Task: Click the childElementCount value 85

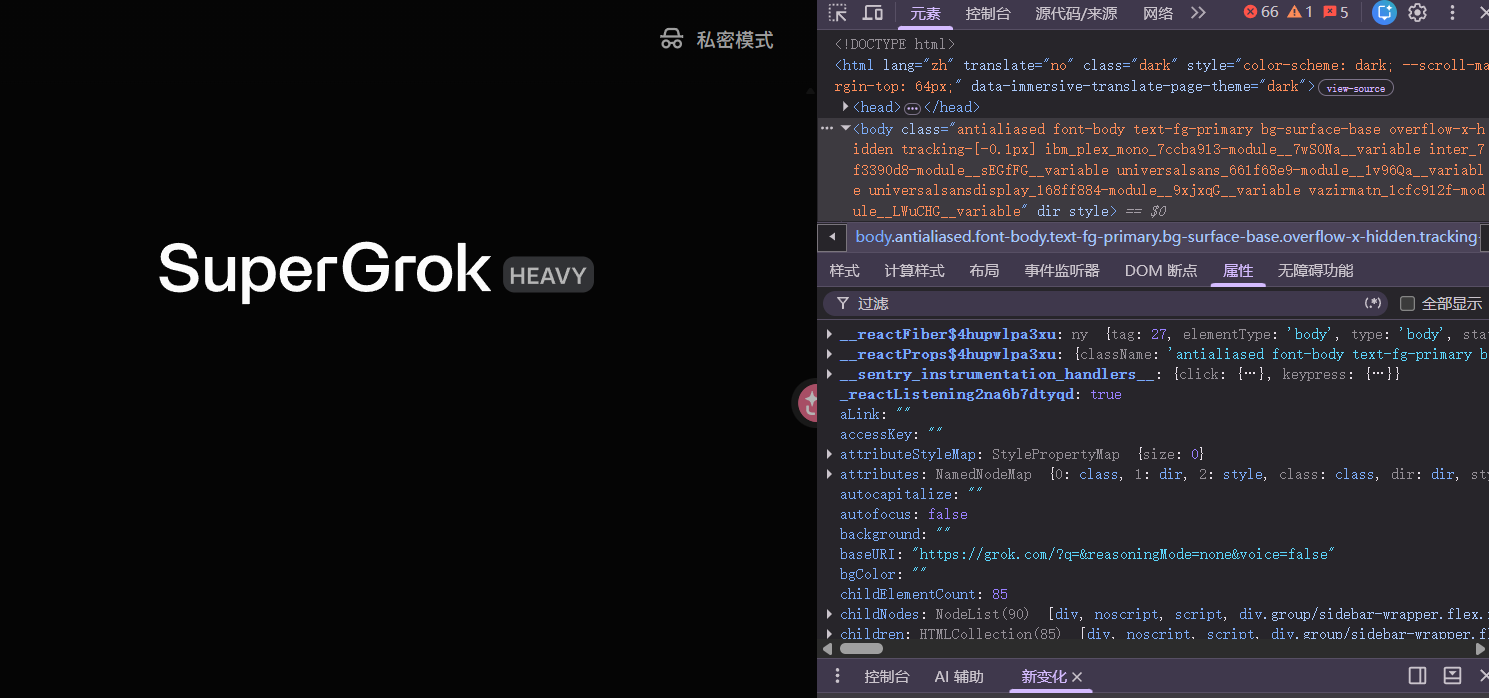Action: [x=1000, y=594]
